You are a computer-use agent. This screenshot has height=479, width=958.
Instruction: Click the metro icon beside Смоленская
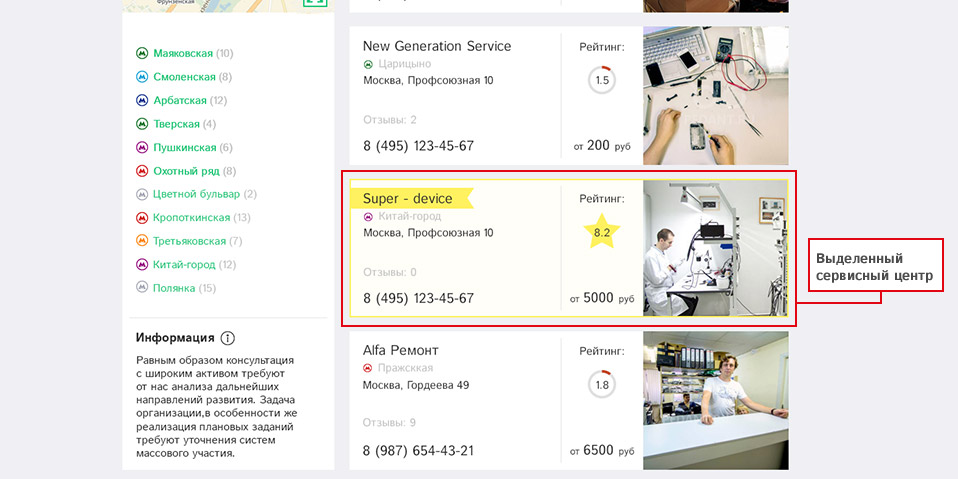click(142, 77)
